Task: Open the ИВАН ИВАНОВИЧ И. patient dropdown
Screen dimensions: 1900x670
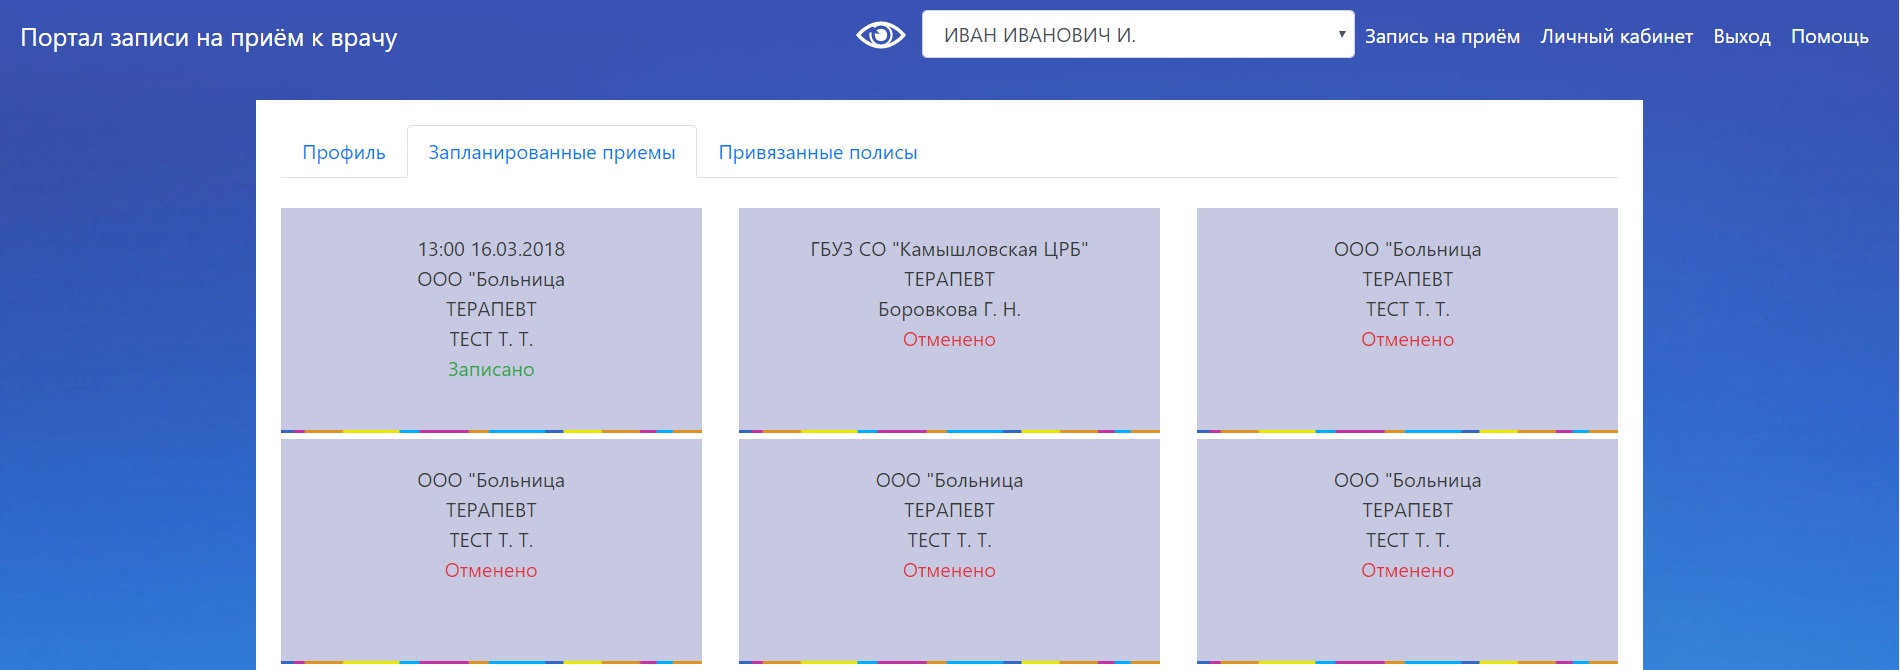Action: click(1137, 35)
